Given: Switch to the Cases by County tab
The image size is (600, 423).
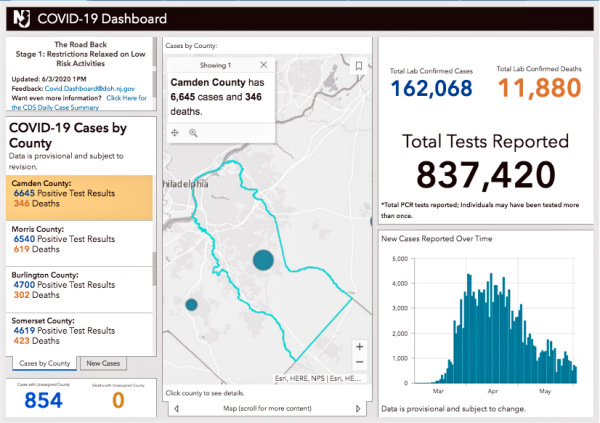Looking at the screenshot, I should (x=45, y=363).
